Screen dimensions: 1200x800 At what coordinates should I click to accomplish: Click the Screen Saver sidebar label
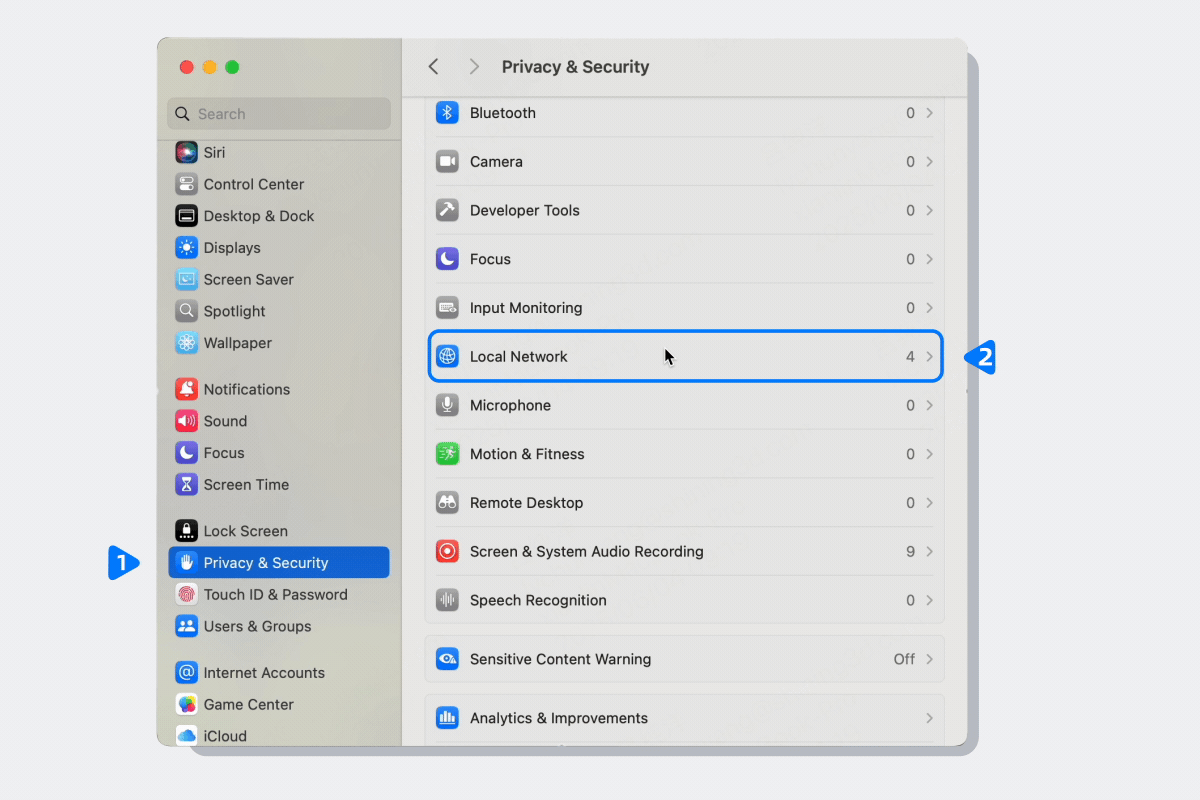coord(249,280)
